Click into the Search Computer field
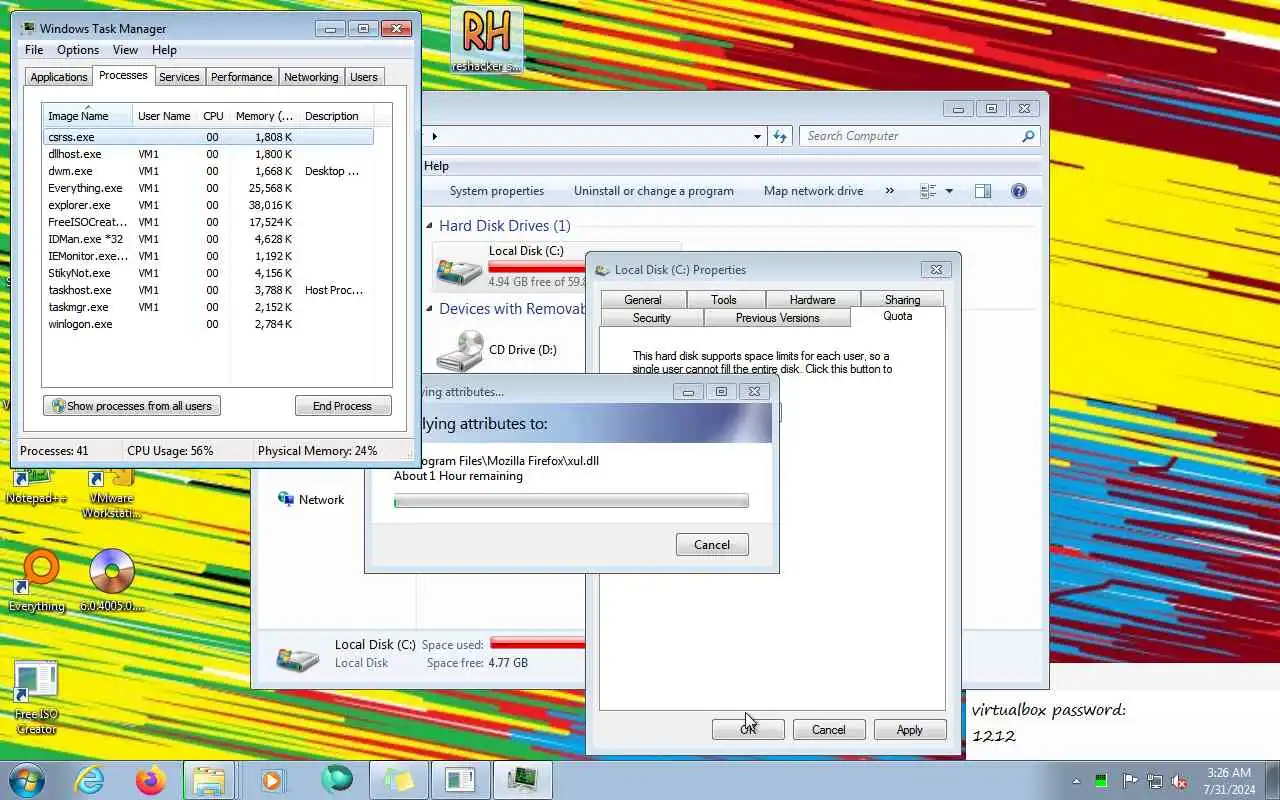Image resolution: width=1280 pixels, height=800 pixels. tap(910, 136)
